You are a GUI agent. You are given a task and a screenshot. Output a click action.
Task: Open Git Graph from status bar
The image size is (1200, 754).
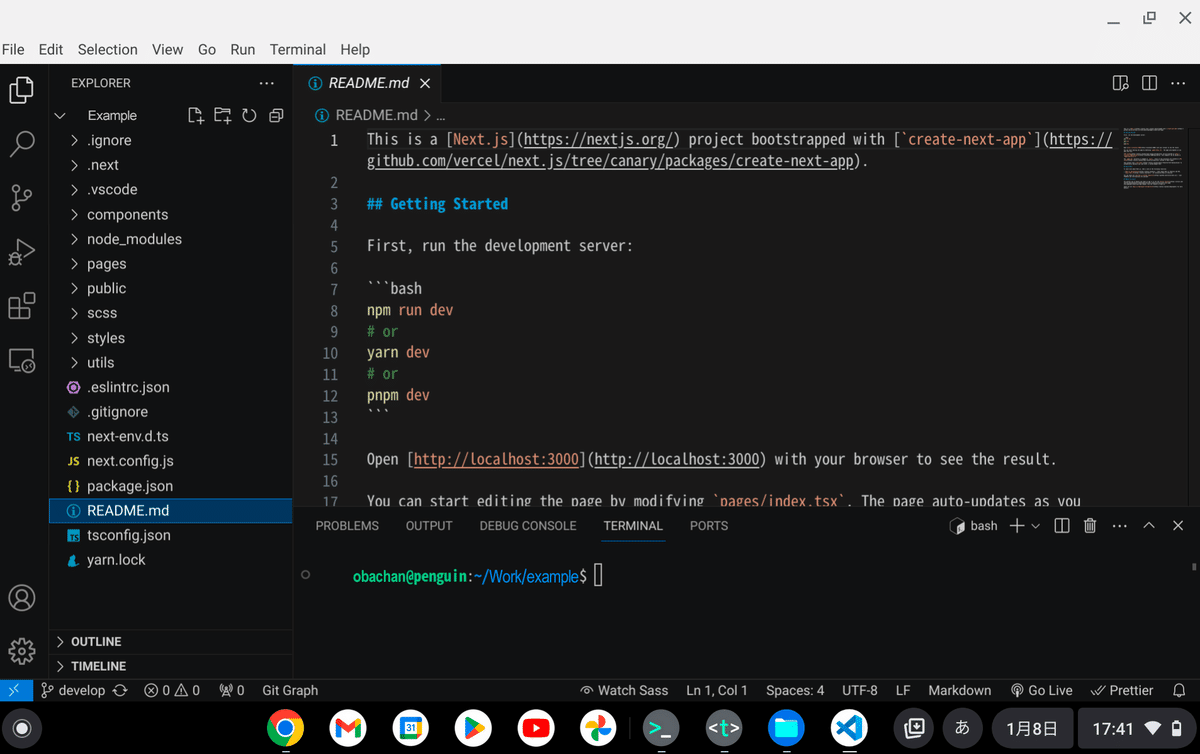click(x=290, y=690)
